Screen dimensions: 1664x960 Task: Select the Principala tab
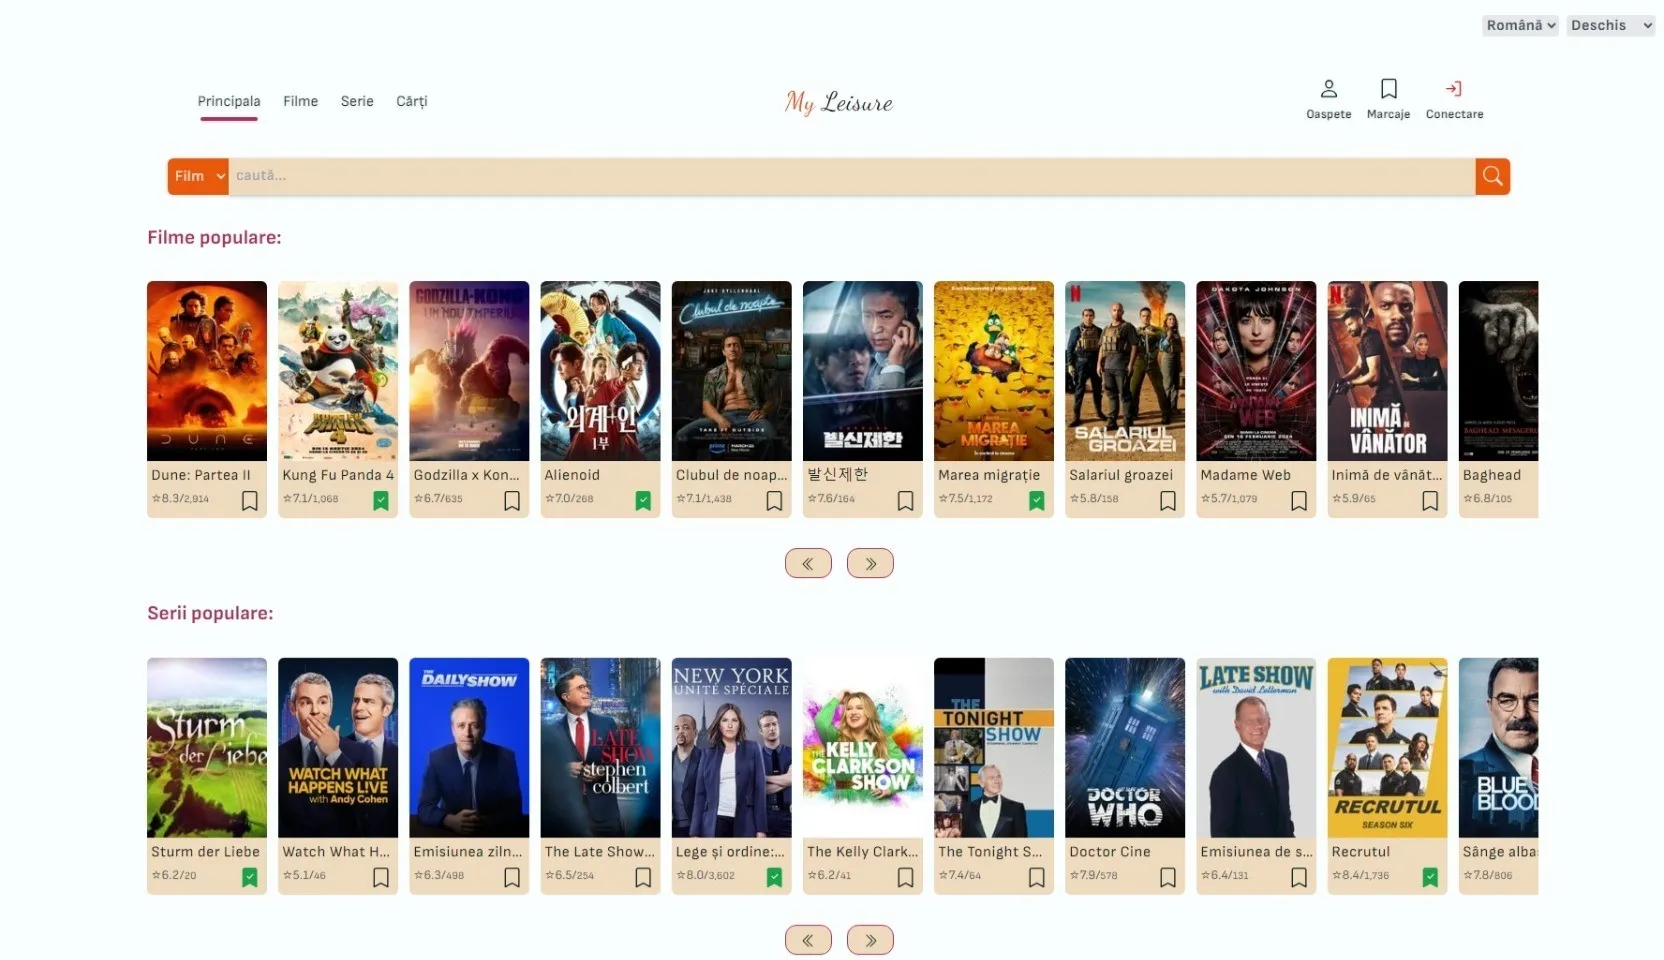[229, 101]
